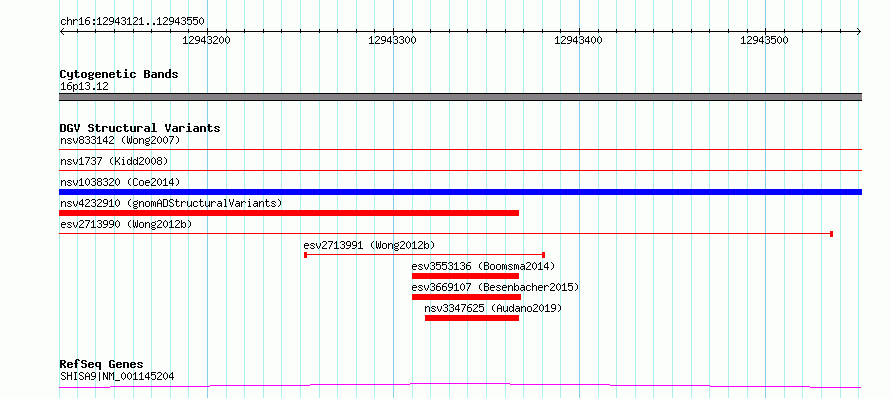
Task: Click the ruler's right arrowhead
Action: [x=859, y=31]
